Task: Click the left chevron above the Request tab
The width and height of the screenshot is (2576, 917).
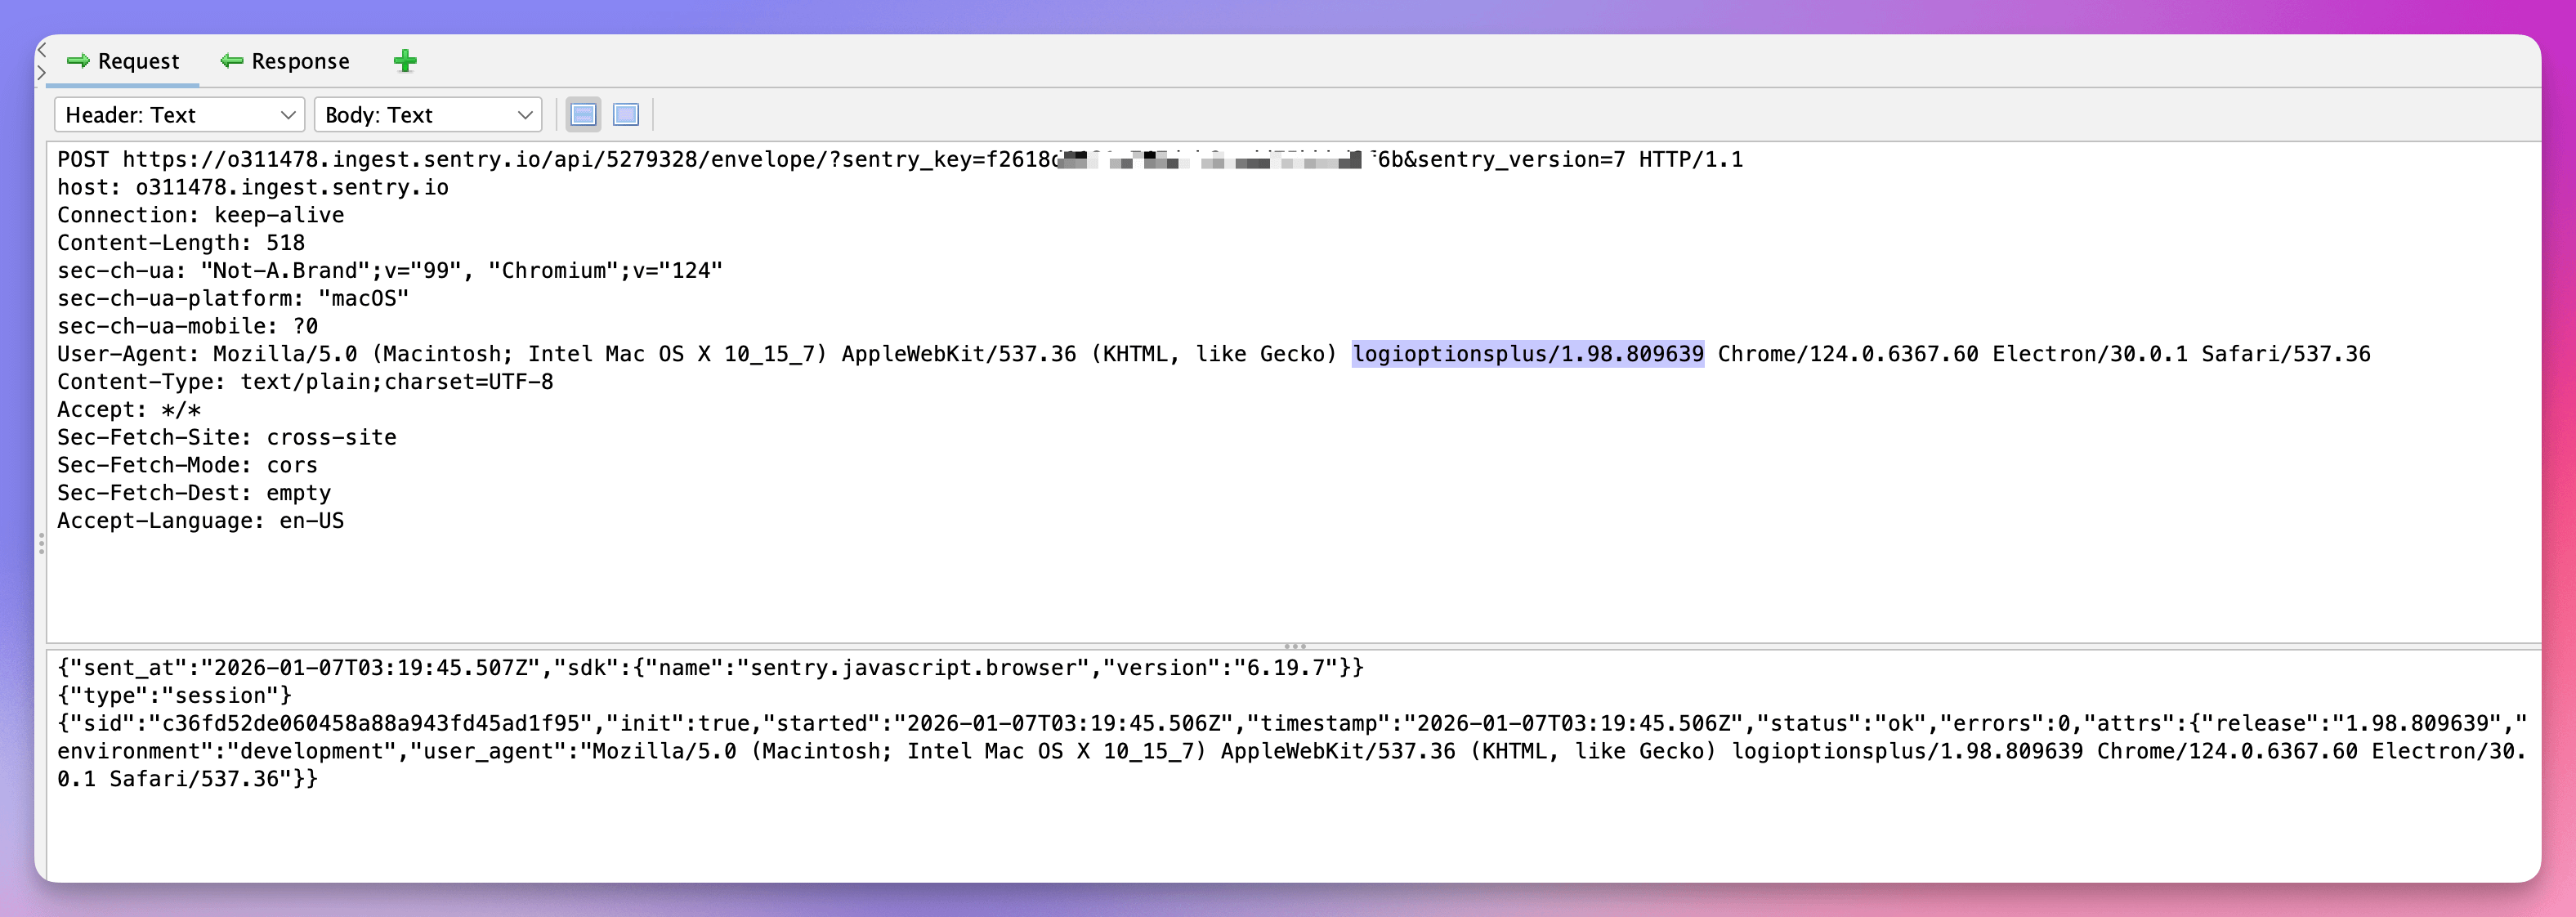Action: (x=42, y=50)
